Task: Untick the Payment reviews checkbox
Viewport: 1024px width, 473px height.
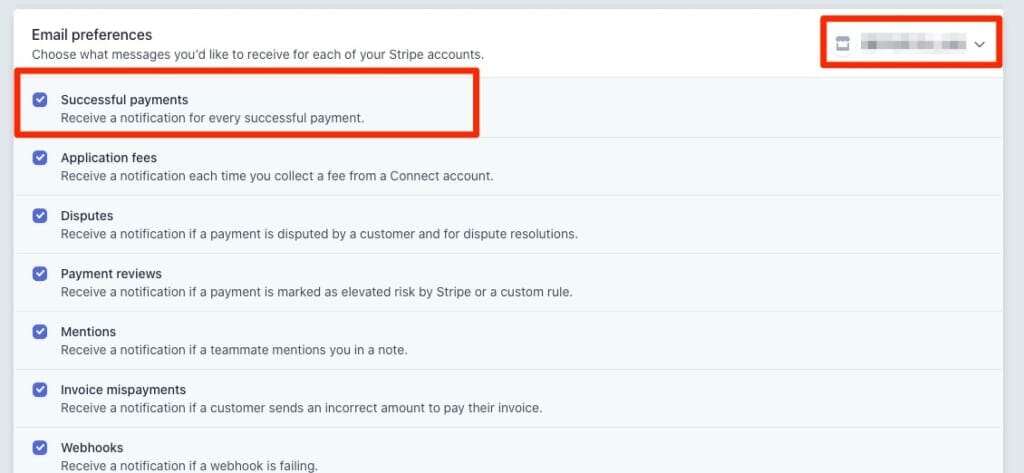Action: (40, 274)
